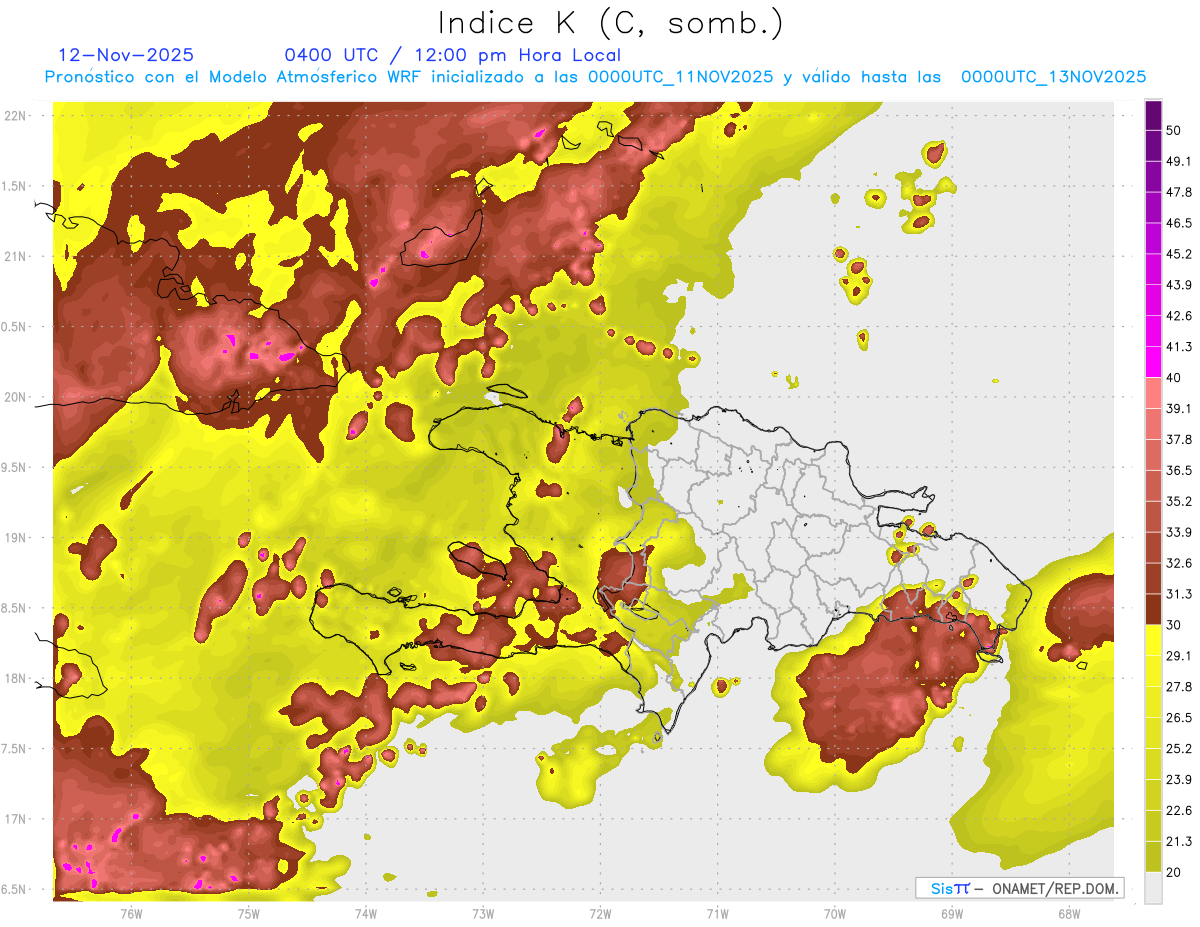Pick the bright yellow swatch between 29.1 and 30
Image resolution: width=1200 pixels, height=927 pixels.
coord(1153,640)
